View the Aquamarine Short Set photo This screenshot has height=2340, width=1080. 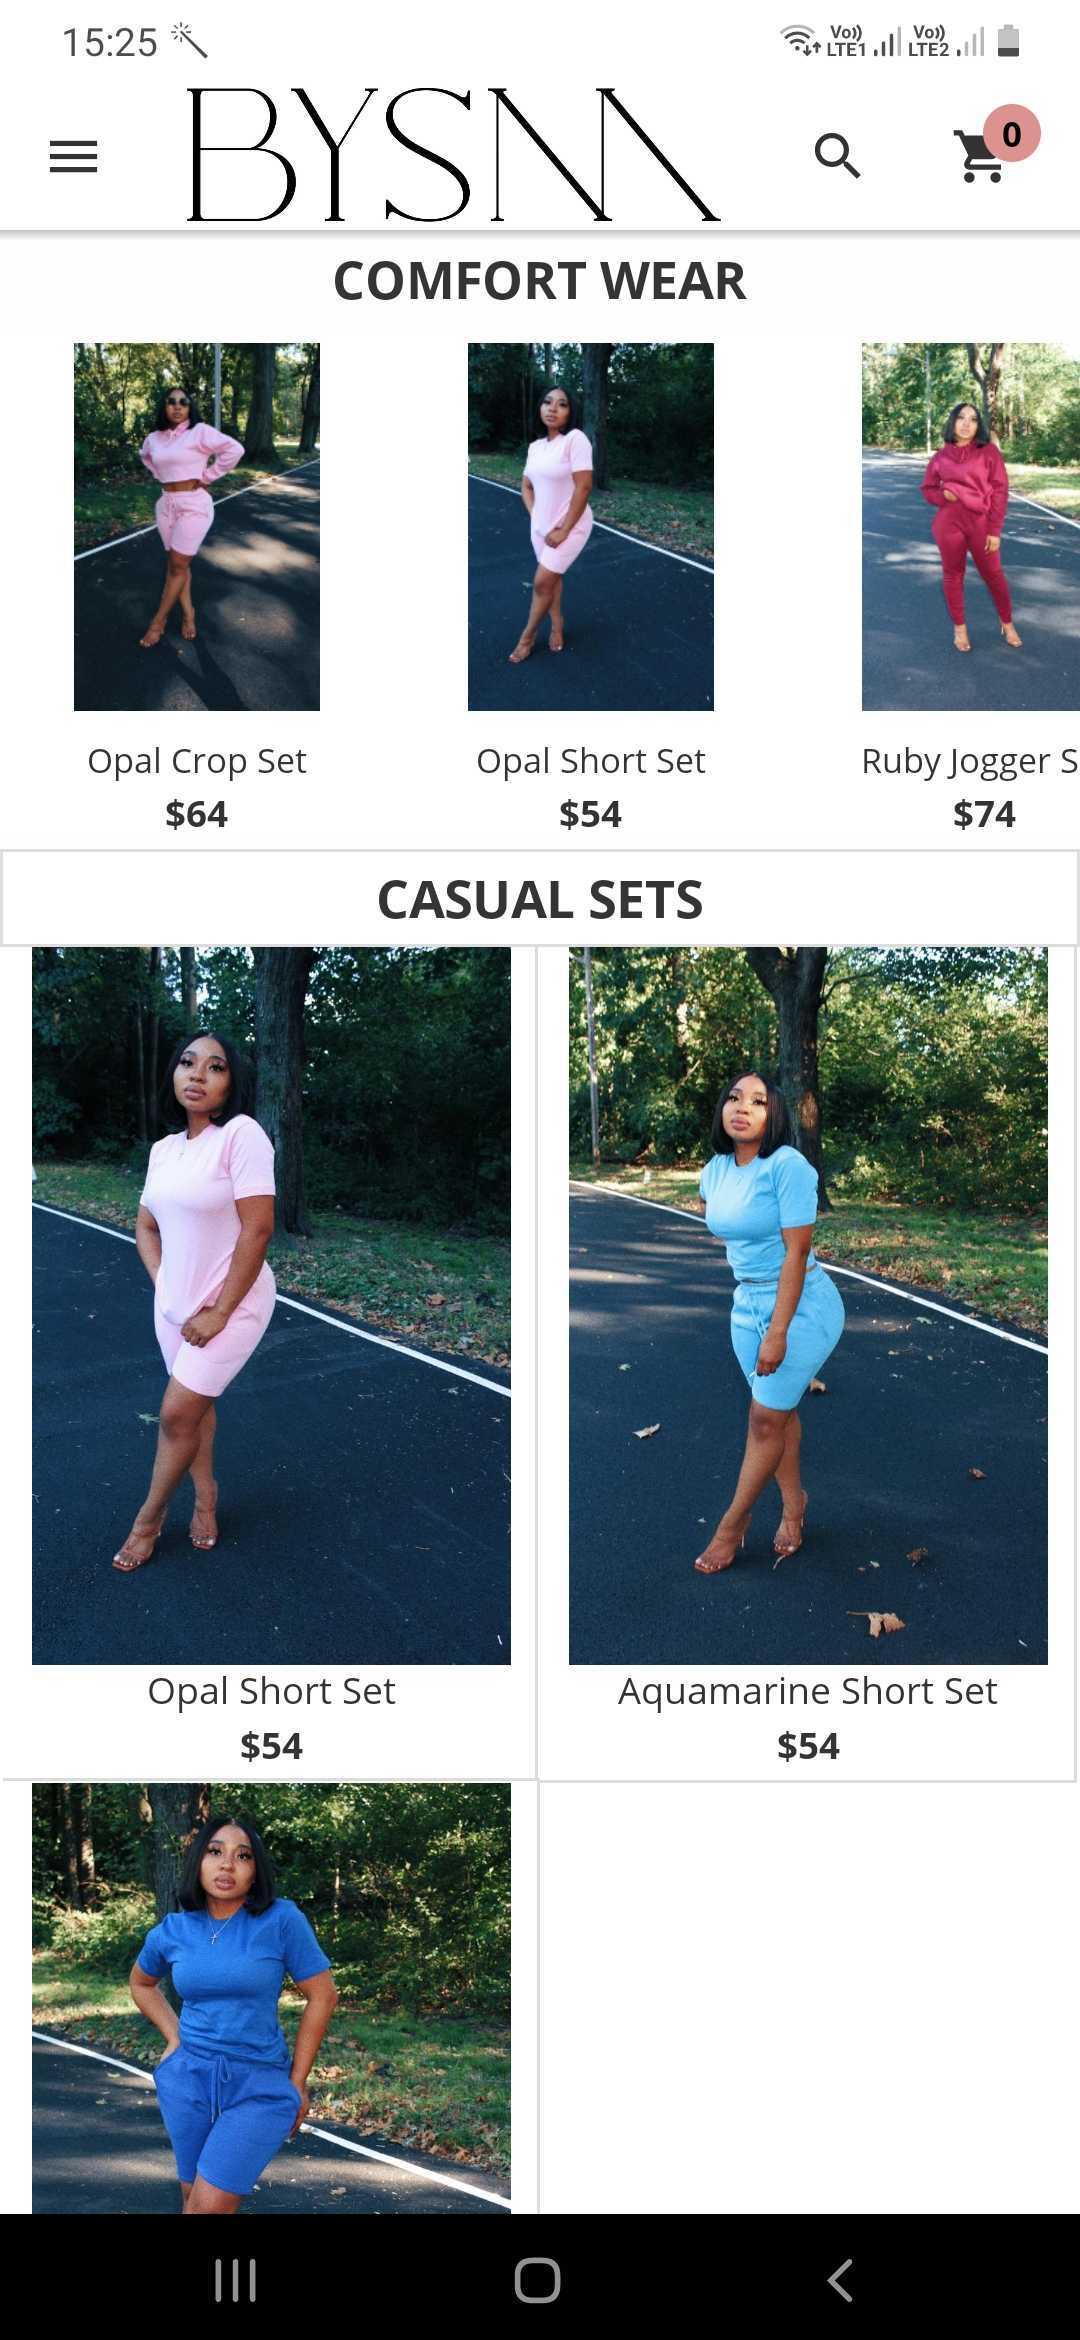pyautogui.click(x=808, y=1306)
